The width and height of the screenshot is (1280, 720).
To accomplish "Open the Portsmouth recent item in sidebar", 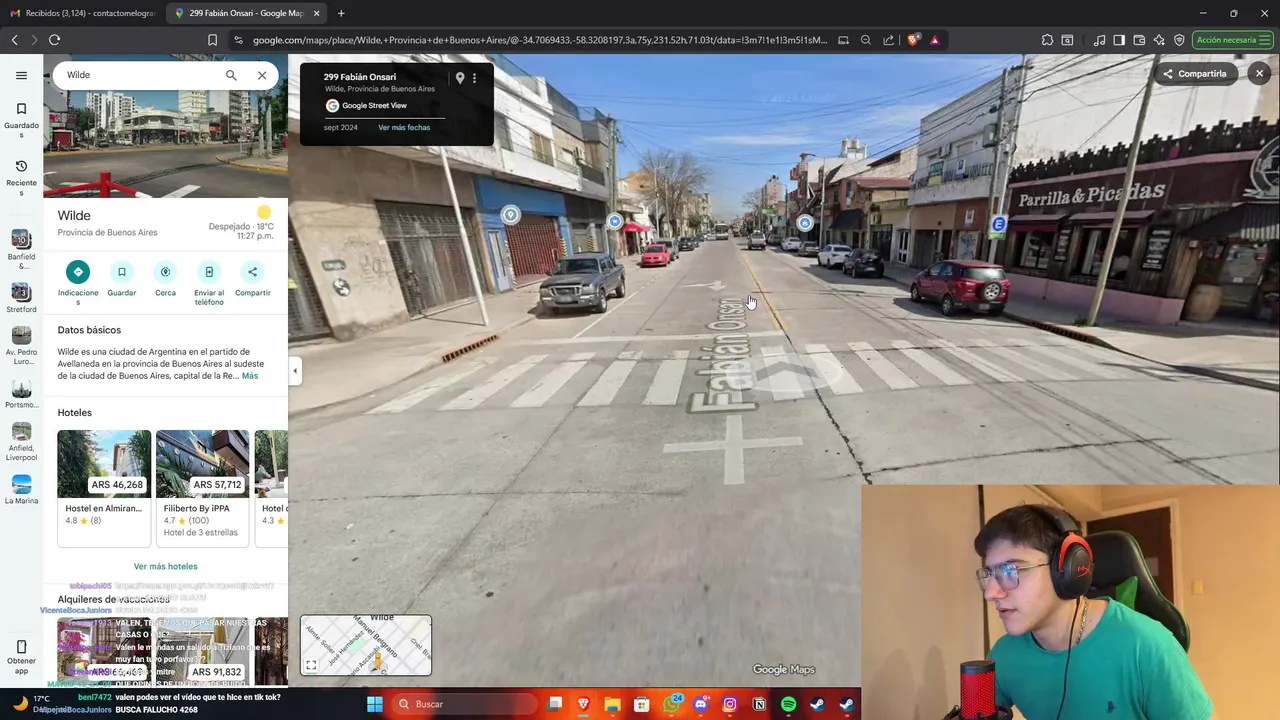I will (x=21, y=394).
